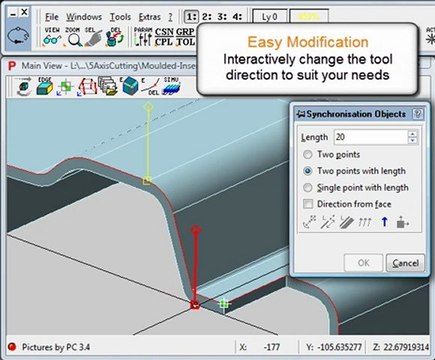
Task: Open the Extras menu
Action: click(x=150, y=17)
